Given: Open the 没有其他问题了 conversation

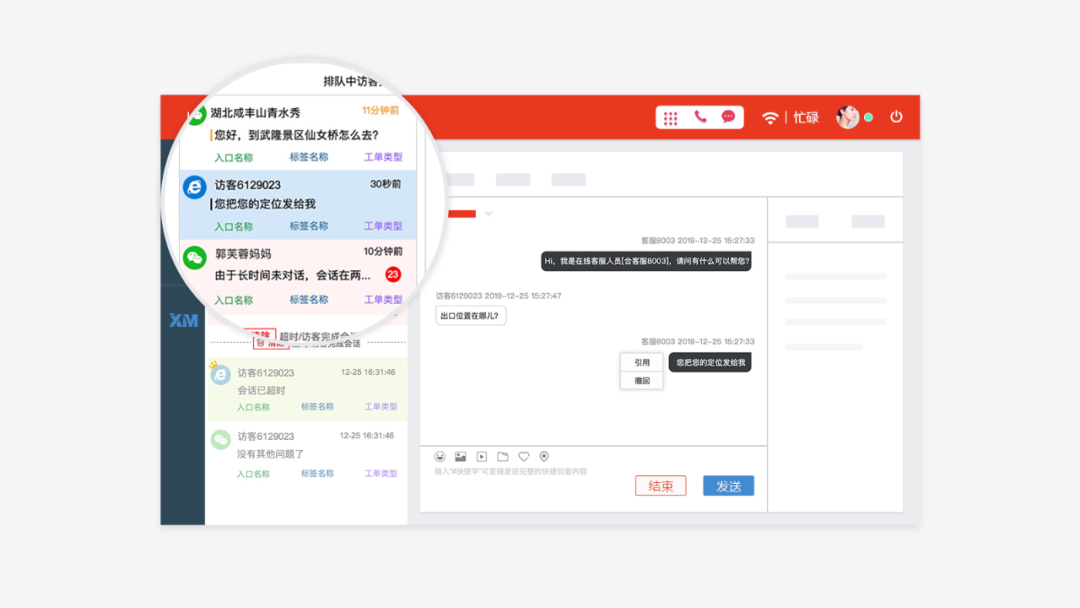Looking at the screenshot, I should tap(307, 453).
